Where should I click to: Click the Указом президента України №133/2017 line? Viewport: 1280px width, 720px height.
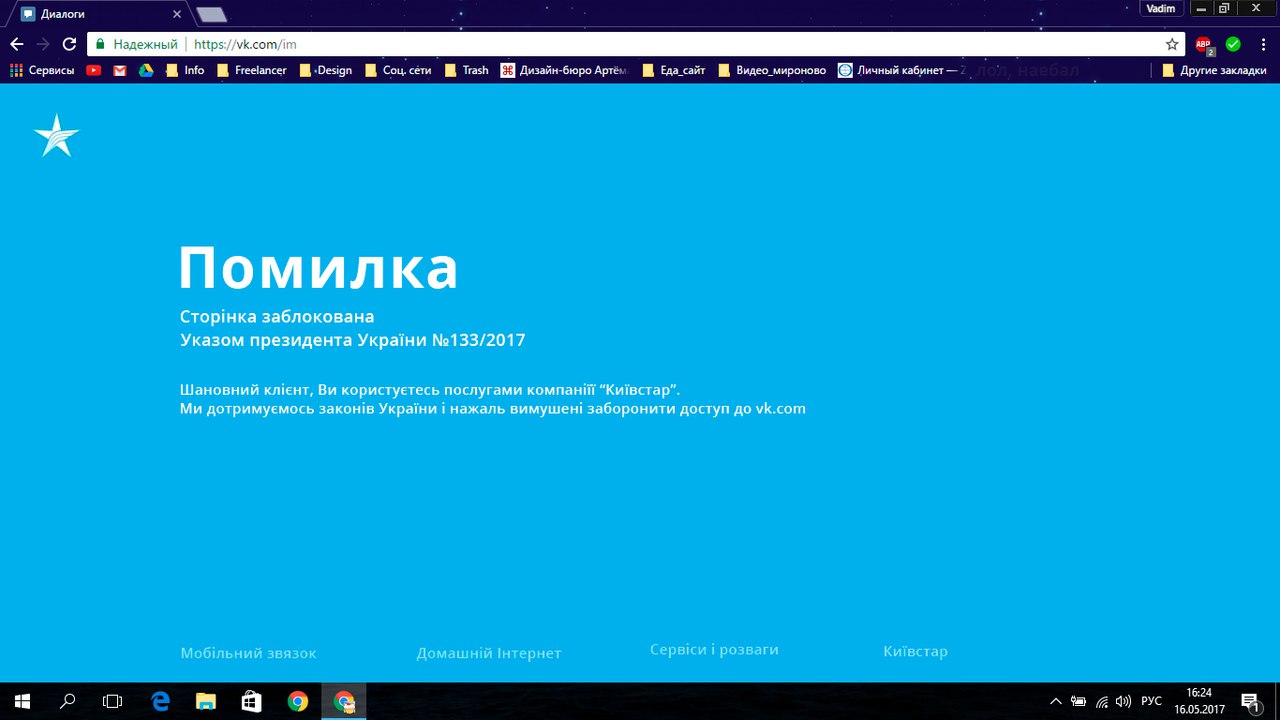(352, 340)
